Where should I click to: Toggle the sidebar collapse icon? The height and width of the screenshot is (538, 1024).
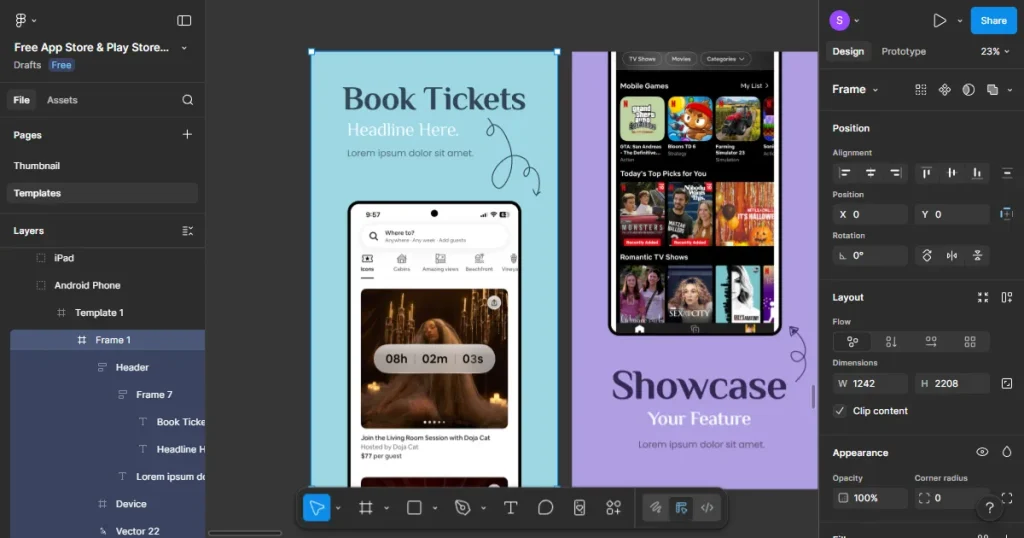click(x=184, y=21)
